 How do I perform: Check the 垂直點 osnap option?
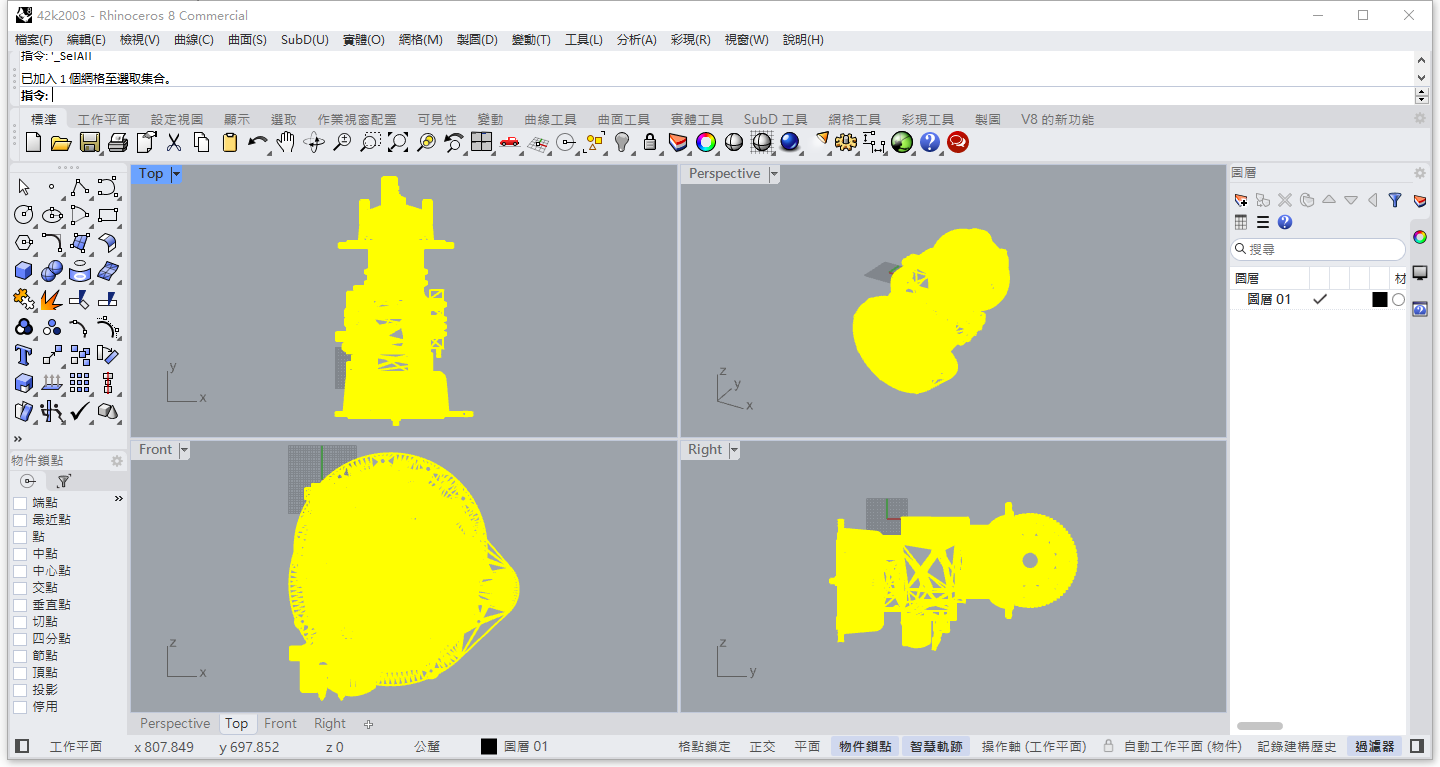coord(20,604)
